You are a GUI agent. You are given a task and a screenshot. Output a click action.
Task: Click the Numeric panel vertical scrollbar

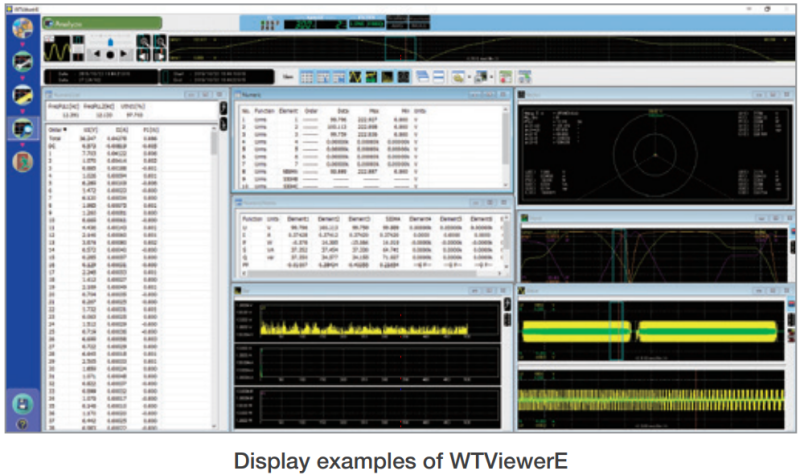(x=506, y=147)
